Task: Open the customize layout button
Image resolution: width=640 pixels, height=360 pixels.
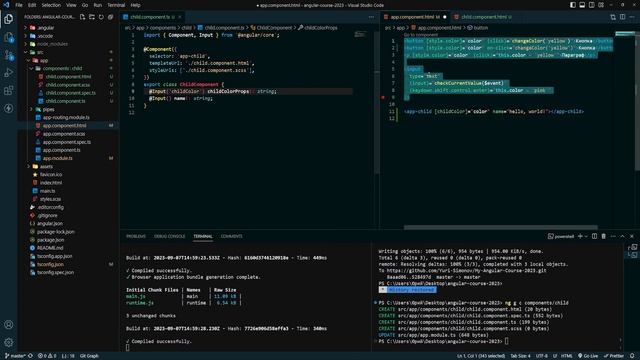Action: (601, 5)
